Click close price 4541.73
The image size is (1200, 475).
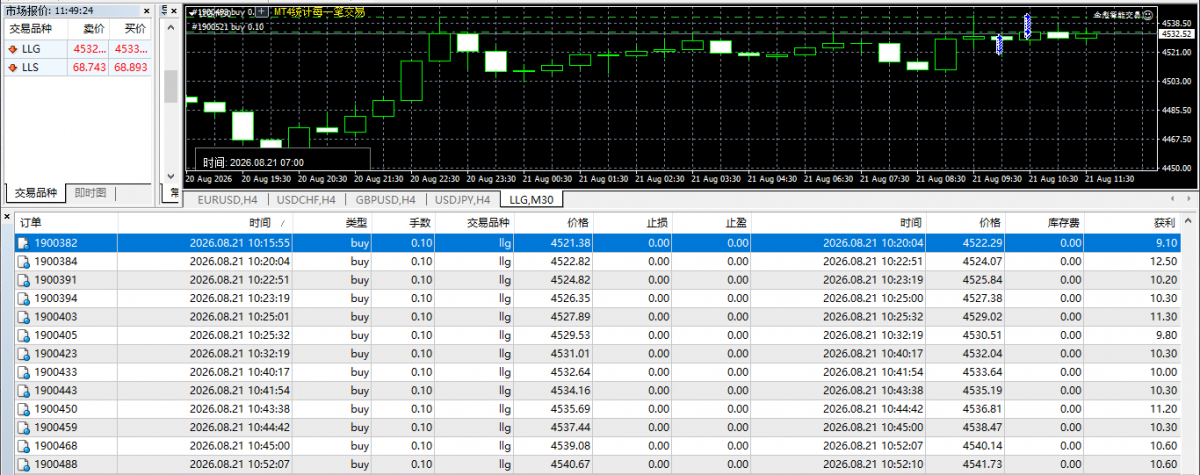980,464
